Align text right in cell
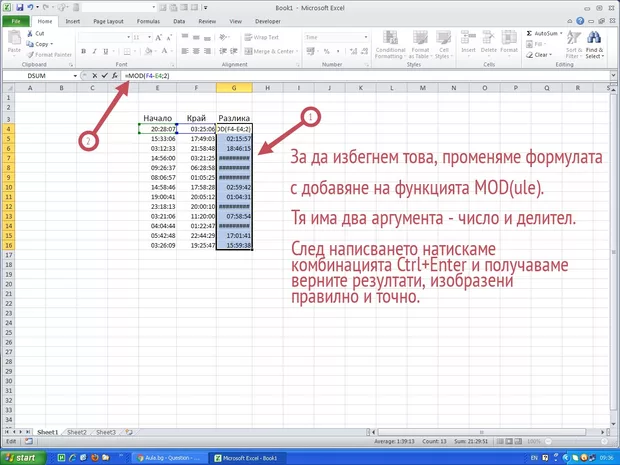This screenshot has height=465, width=620. click(x=208, y=51)
